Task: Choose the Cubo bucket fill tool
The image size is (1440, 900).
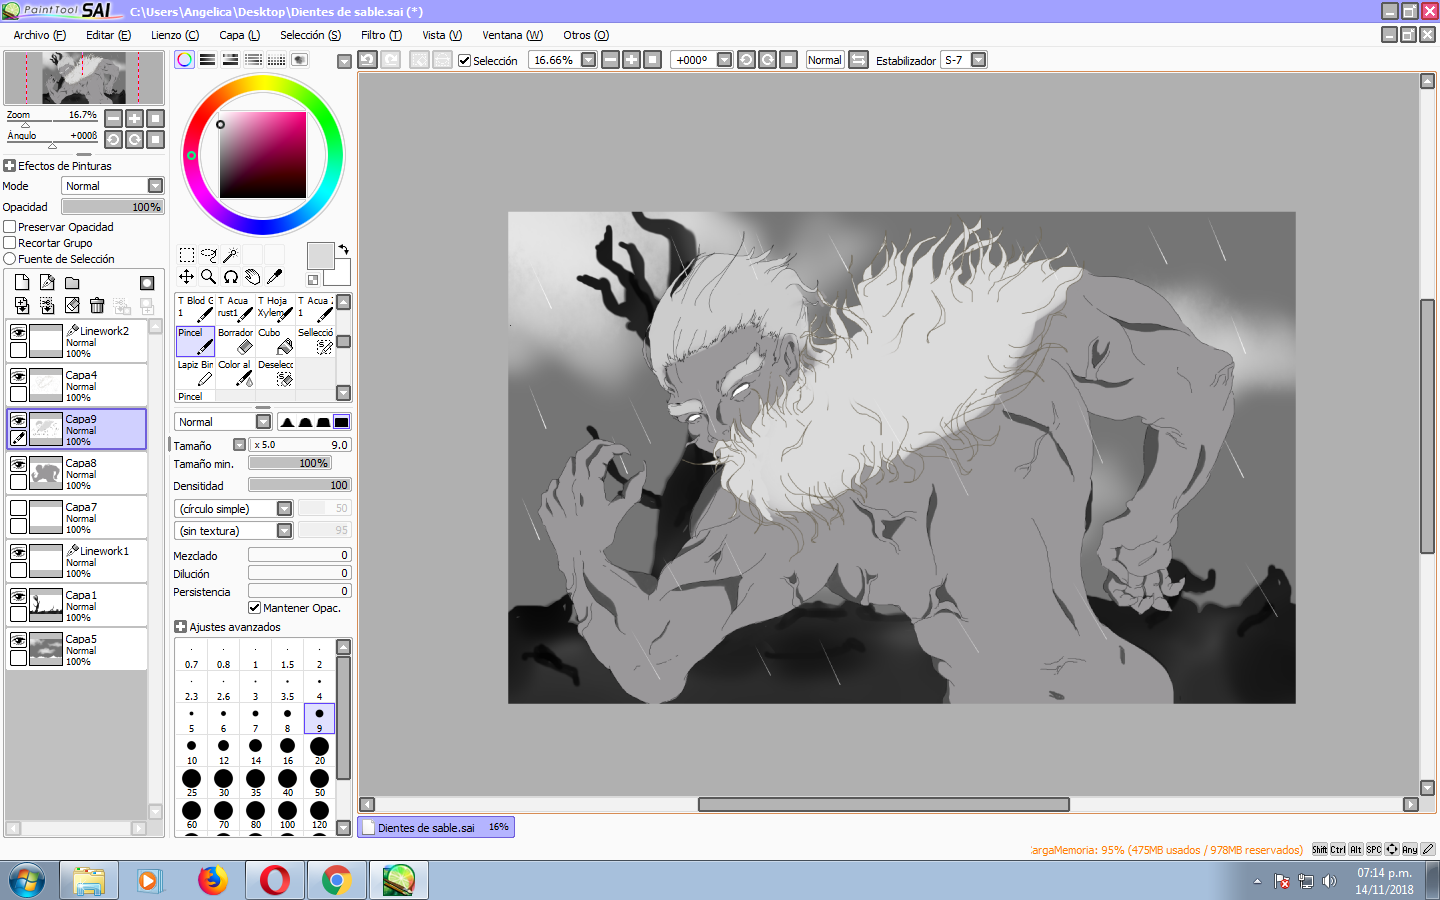Action: 276,341
